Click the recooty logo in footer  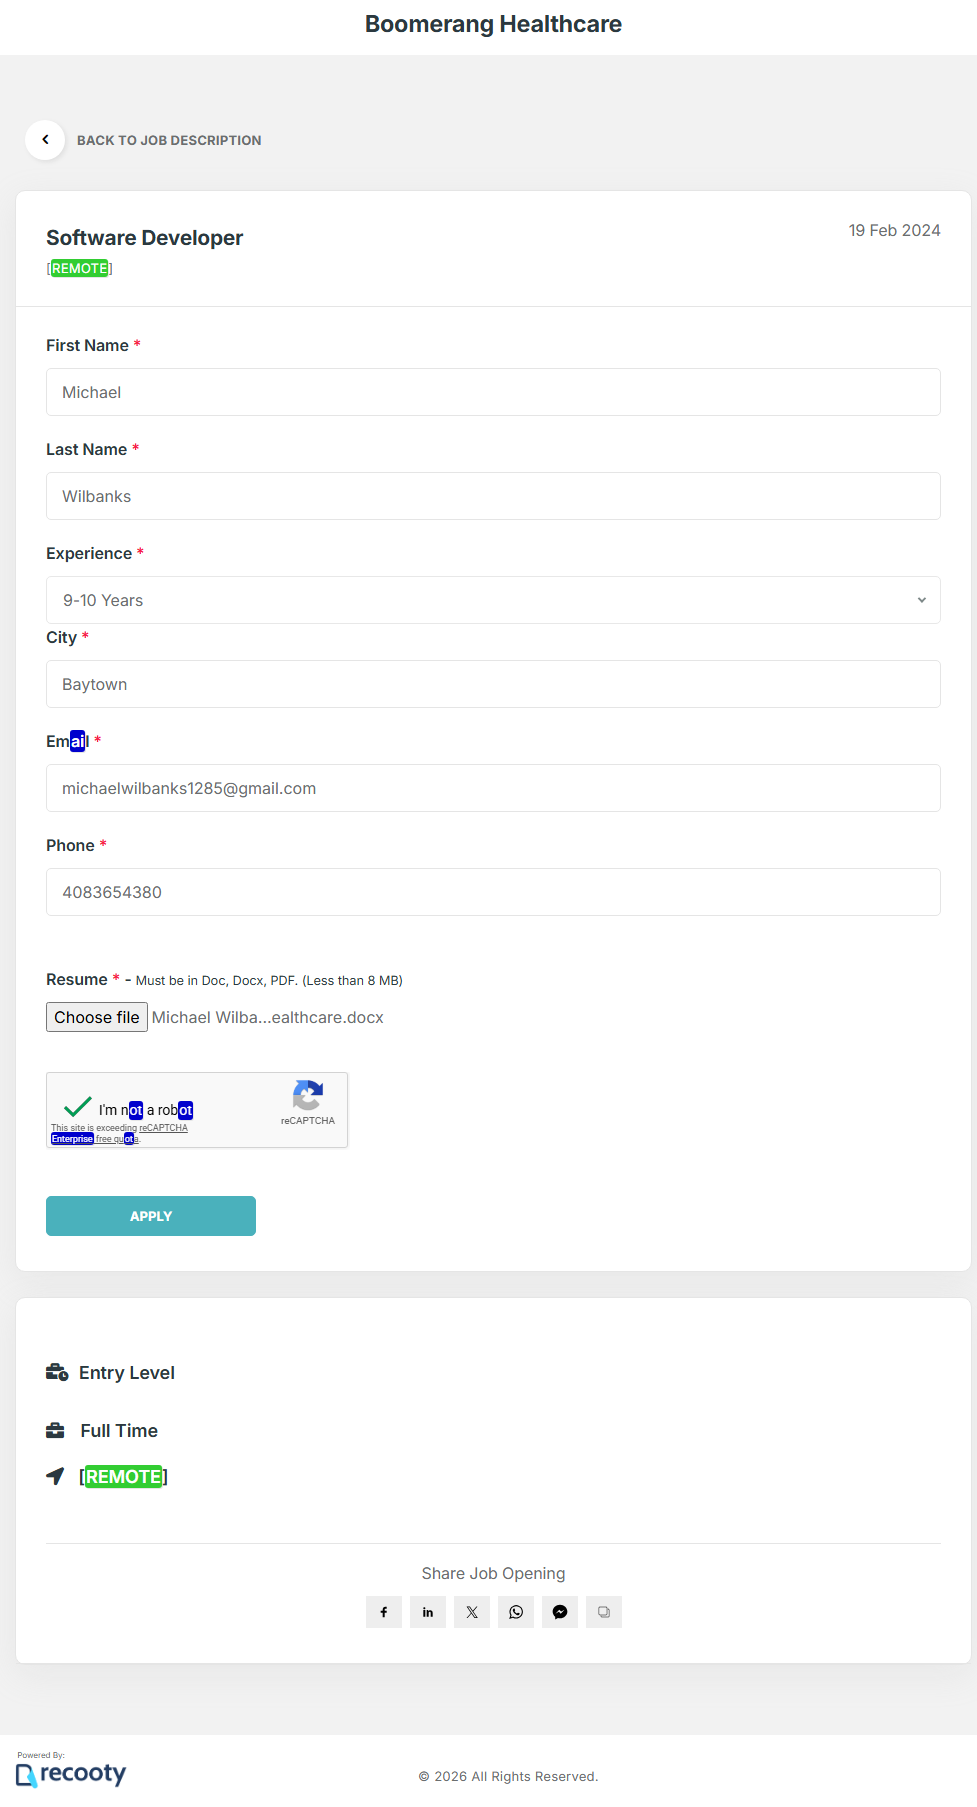click(72, 1774)
